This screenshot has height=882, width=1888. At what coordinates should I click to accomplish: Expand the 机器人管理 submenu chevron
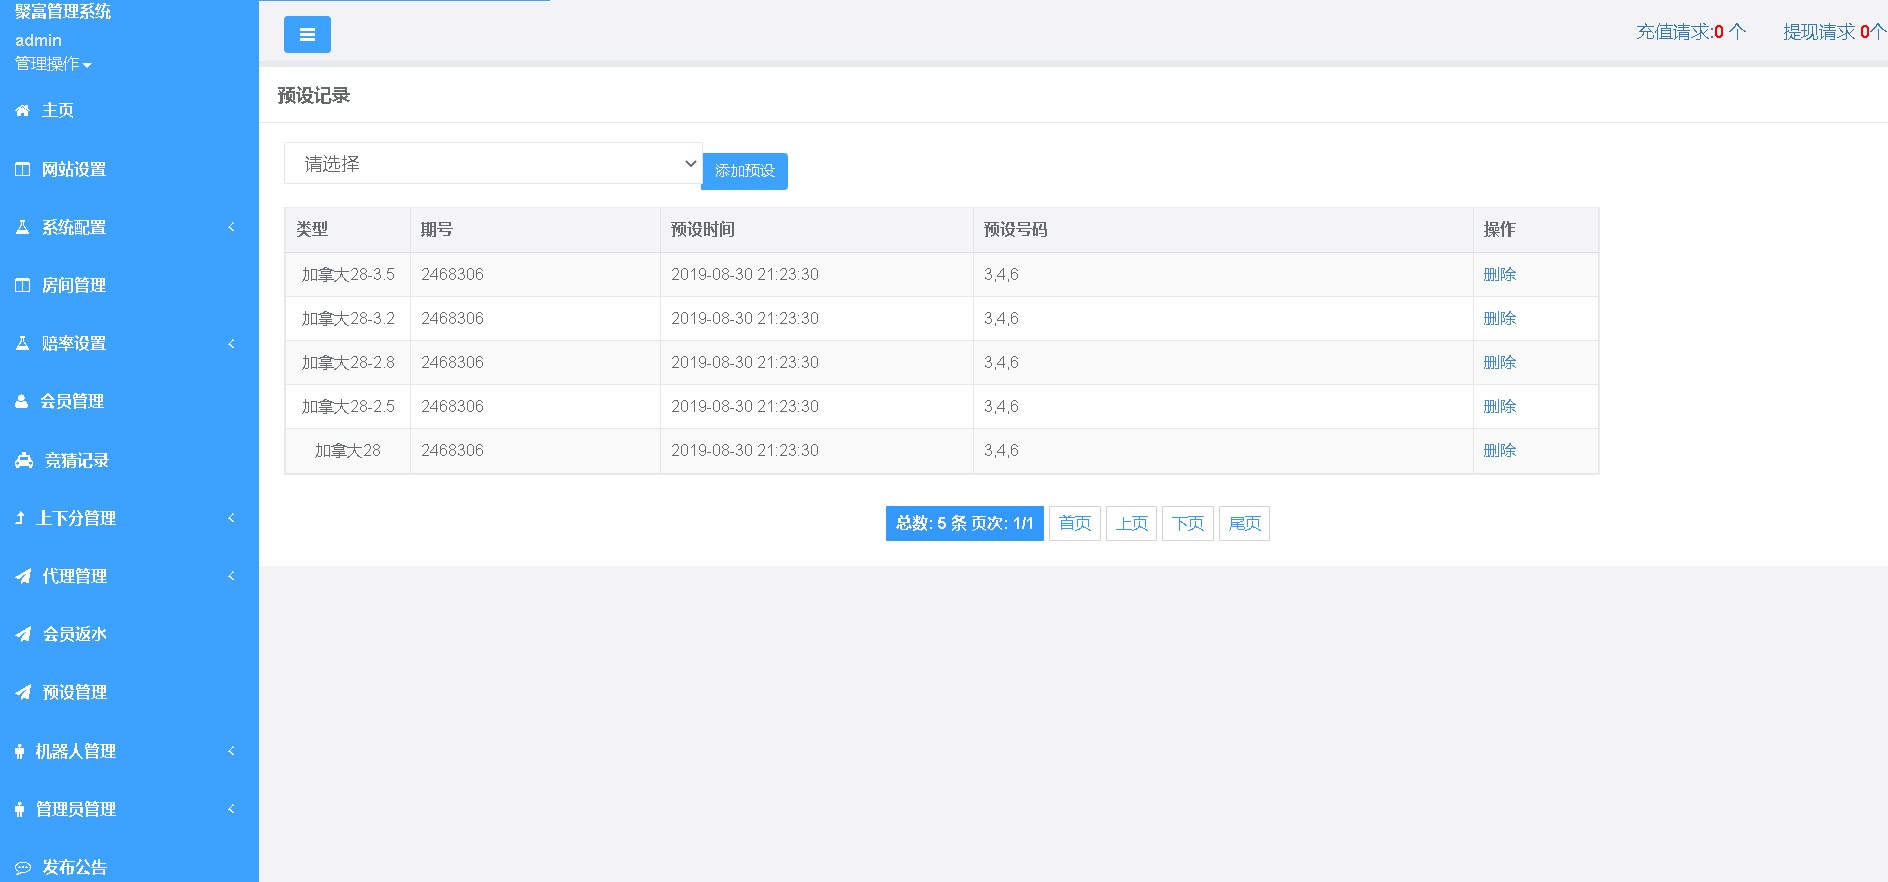pyautogui.click(x=231, y=751)
